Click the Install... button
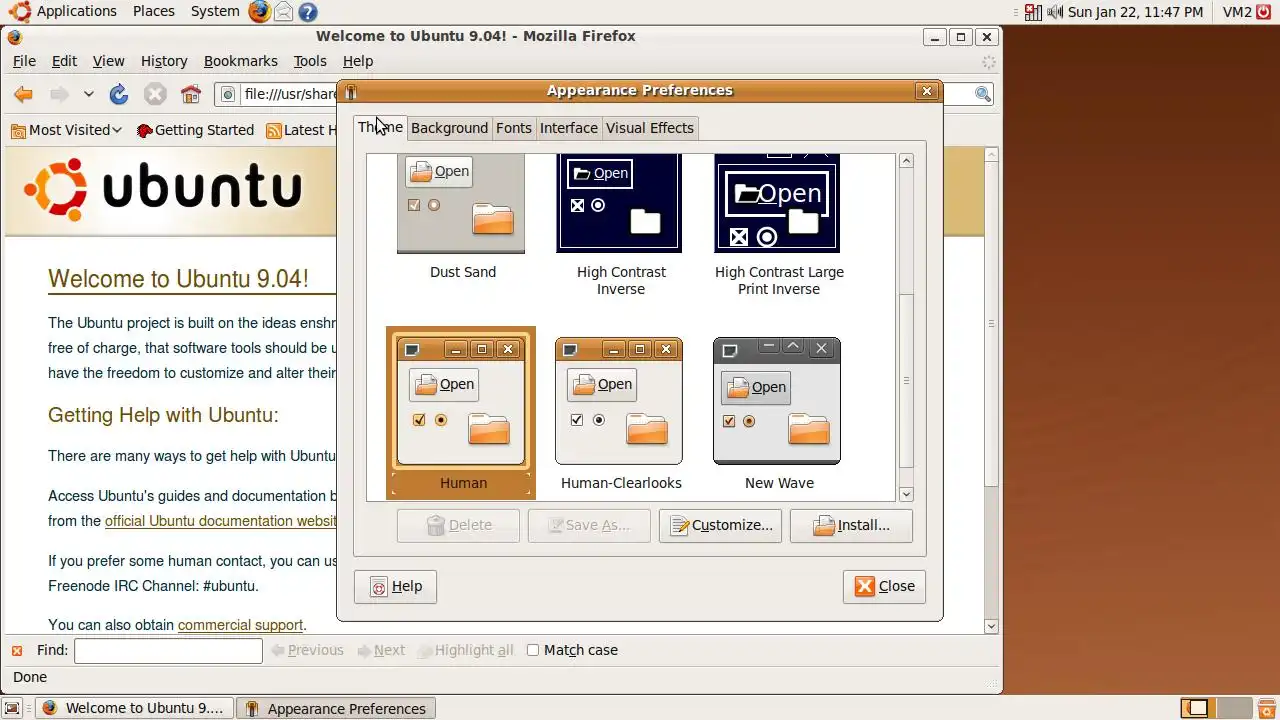Image resolution: width=1280 pixels, height=720 pixels. point(851,525)
